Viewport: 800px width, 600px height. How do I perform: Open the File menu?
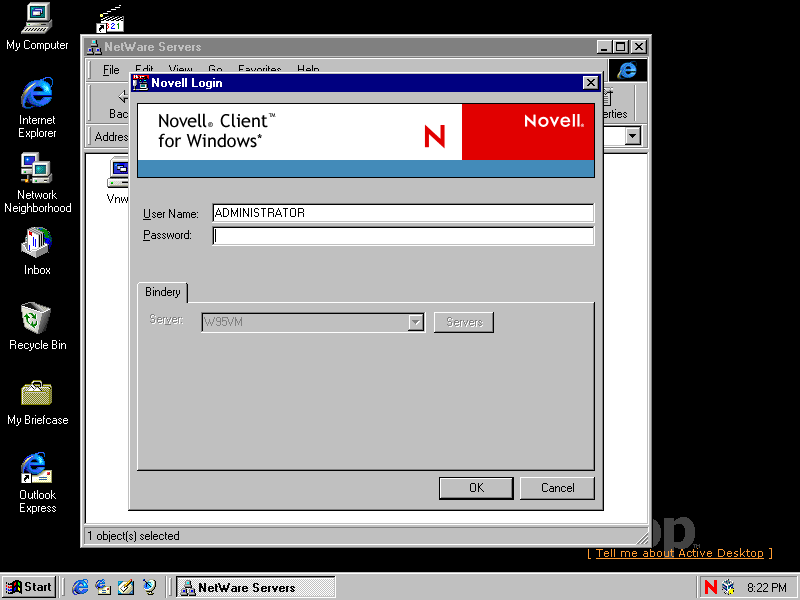click(111, 70)
